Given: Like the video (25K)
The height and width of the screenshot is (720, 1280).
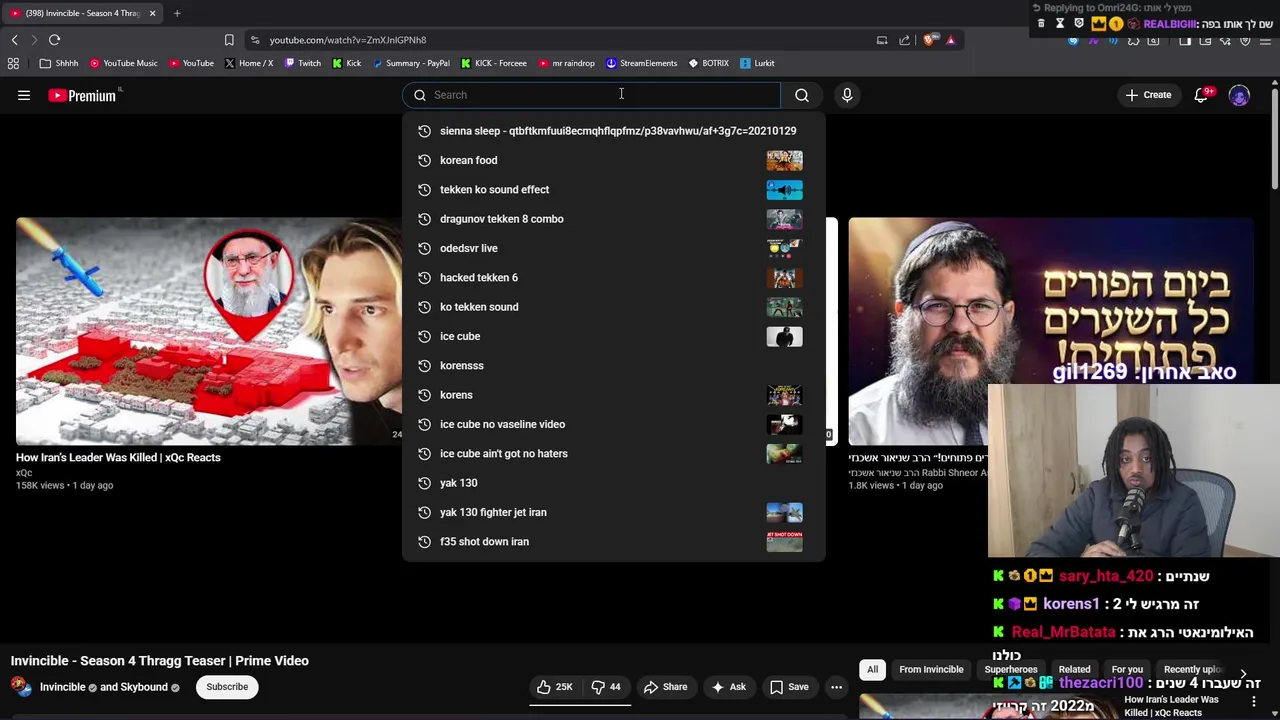Looking at the screenshot, I should (x=554, y=687).
